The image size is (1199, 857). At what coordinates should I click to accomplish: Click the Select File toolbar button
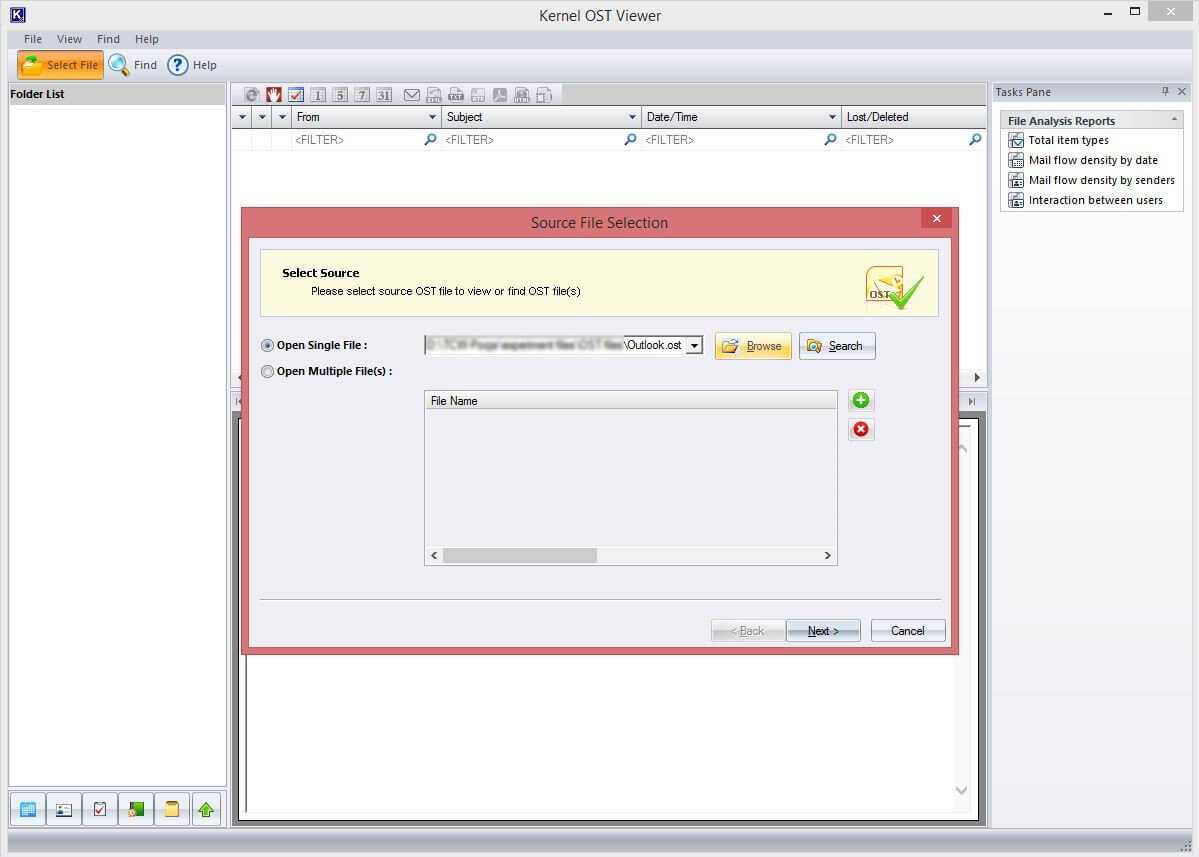pos(60,65)
